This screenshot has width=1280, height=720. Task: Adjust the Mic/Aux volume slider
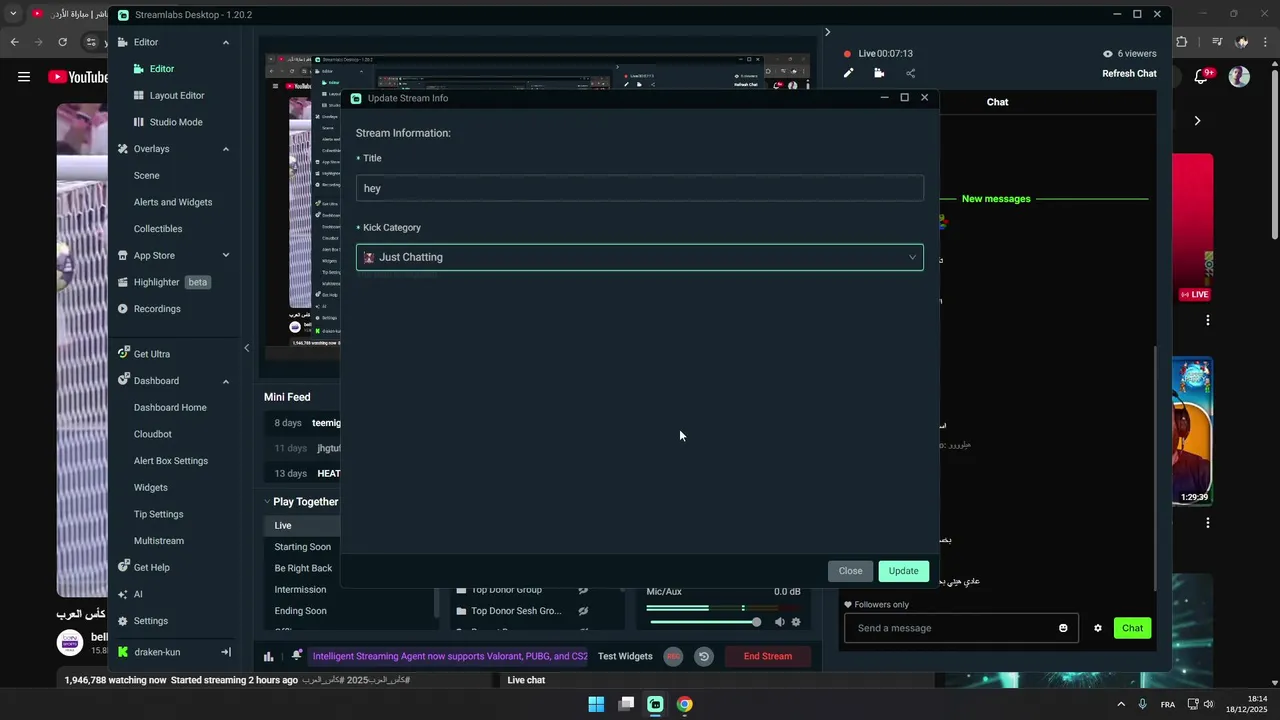[x=704, y=622]
